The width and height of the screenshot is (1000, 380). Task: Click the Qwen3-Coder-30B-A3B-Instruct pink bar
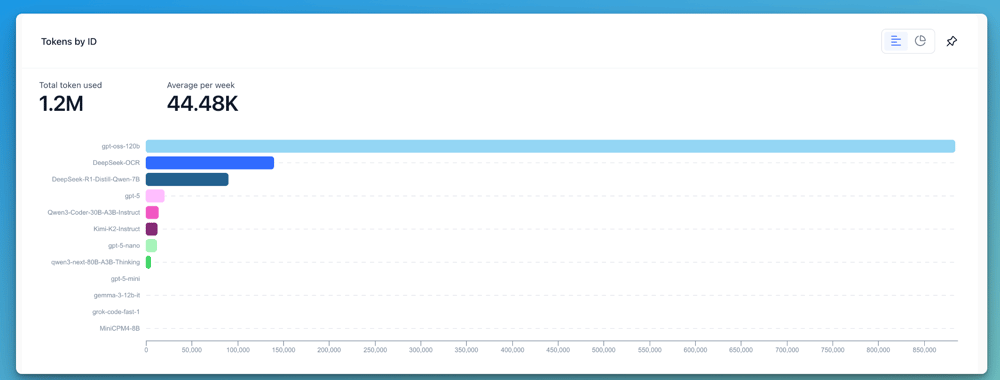pyautogui.click(x=152, y=212)
